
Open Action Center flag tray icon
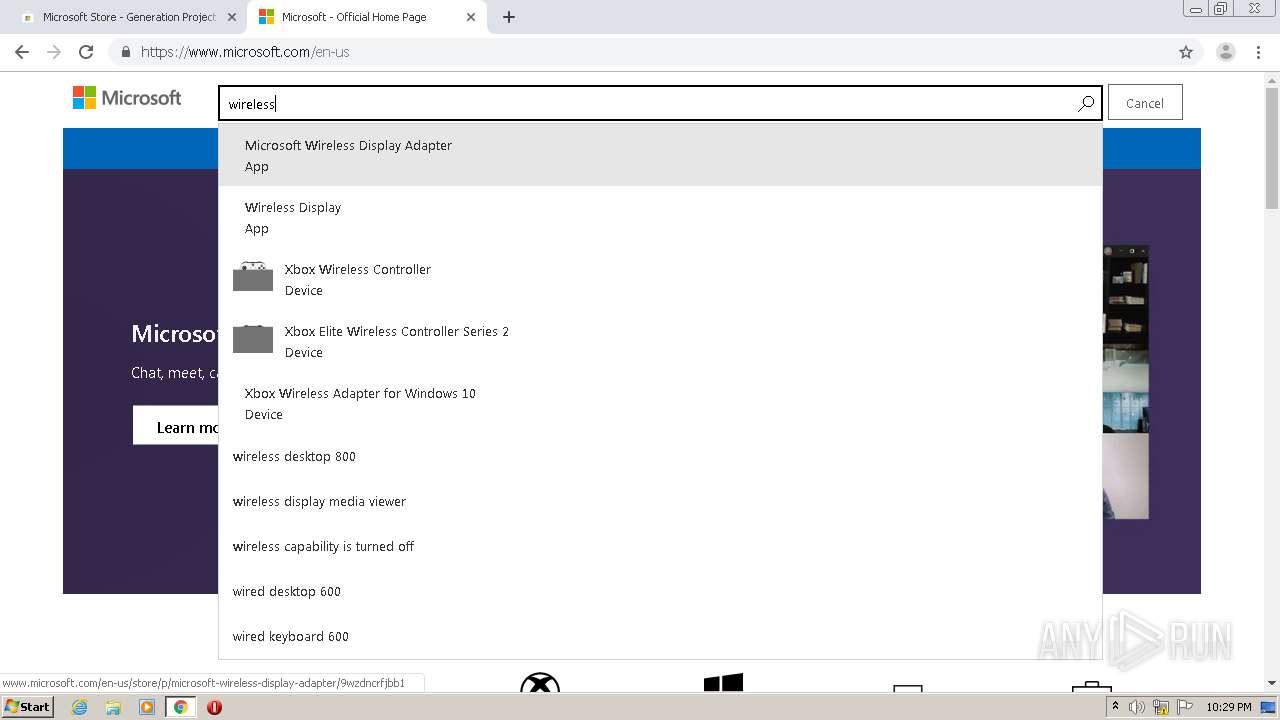pyautogui.click(x=1184, y=707)
